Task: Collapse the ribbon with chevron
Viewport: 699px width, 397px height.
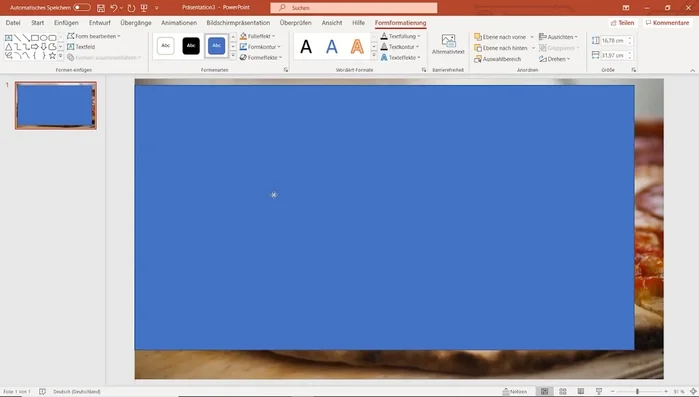Action: pyautogui.click(x=692, y=70)
